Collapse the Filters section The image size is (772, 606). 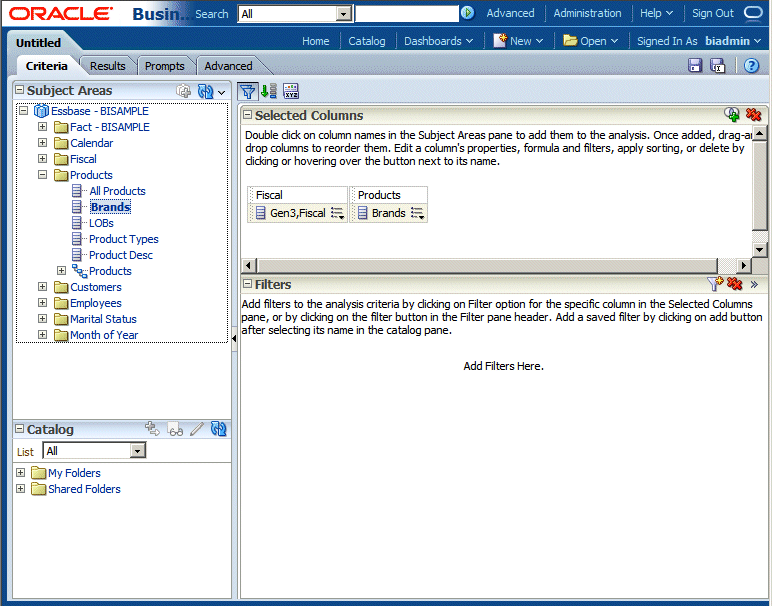pos(248,284)
